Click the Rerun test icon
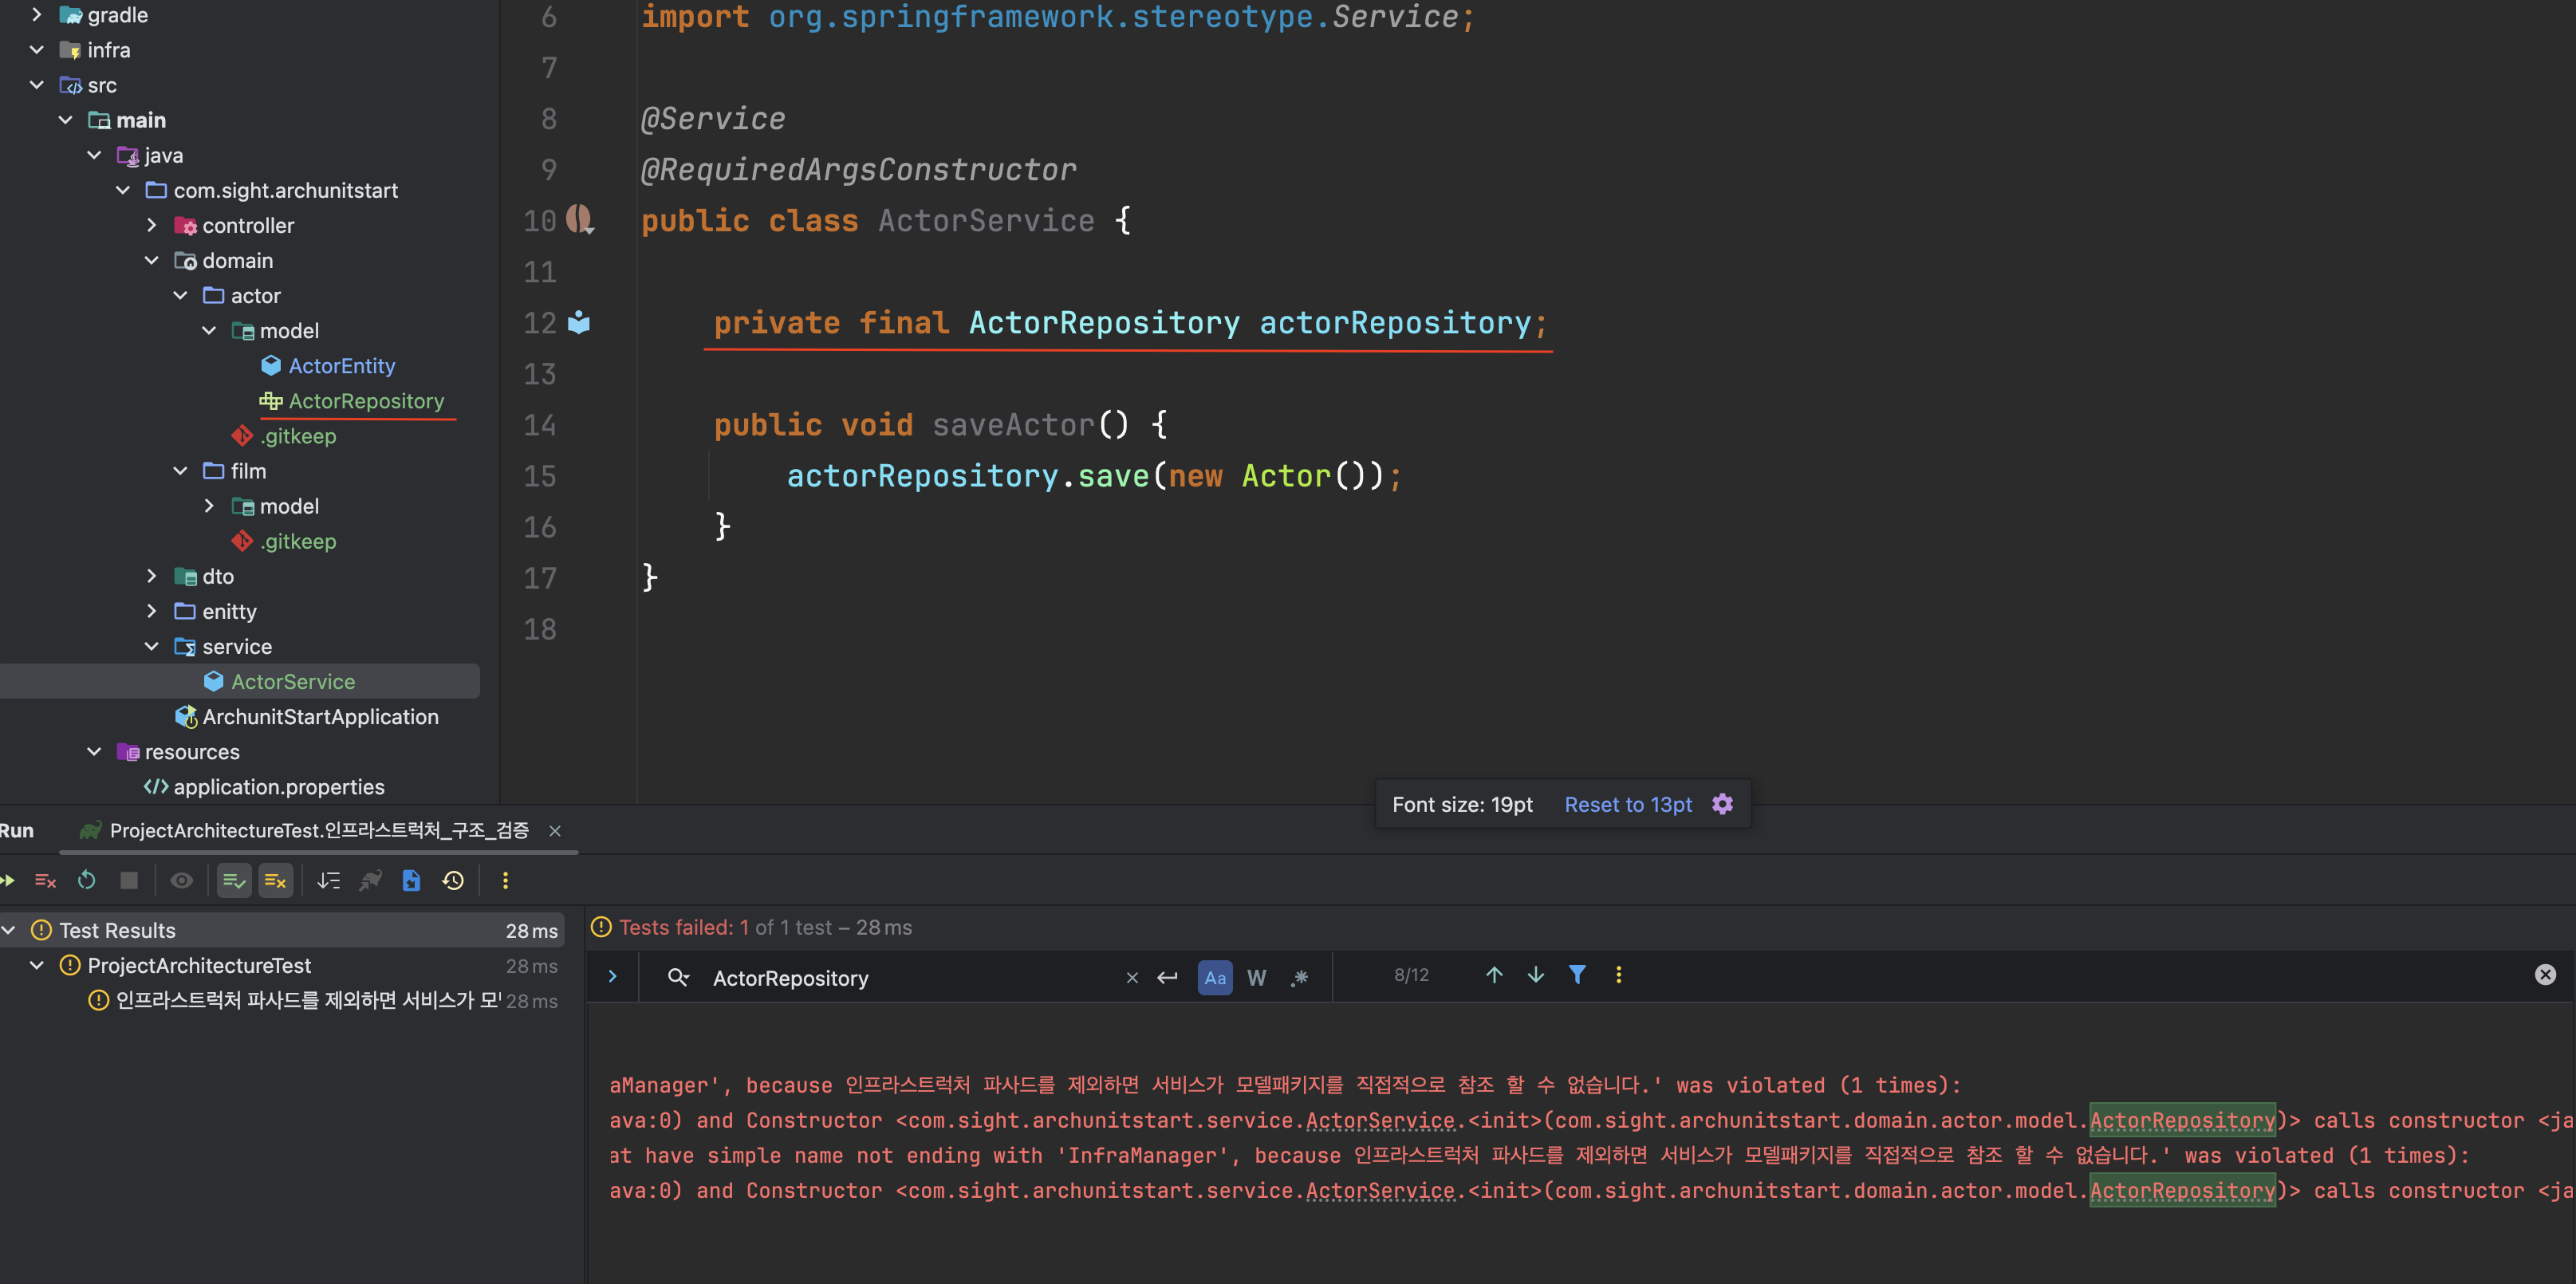The image size is (2576, 1284). (x=87, y=880)
